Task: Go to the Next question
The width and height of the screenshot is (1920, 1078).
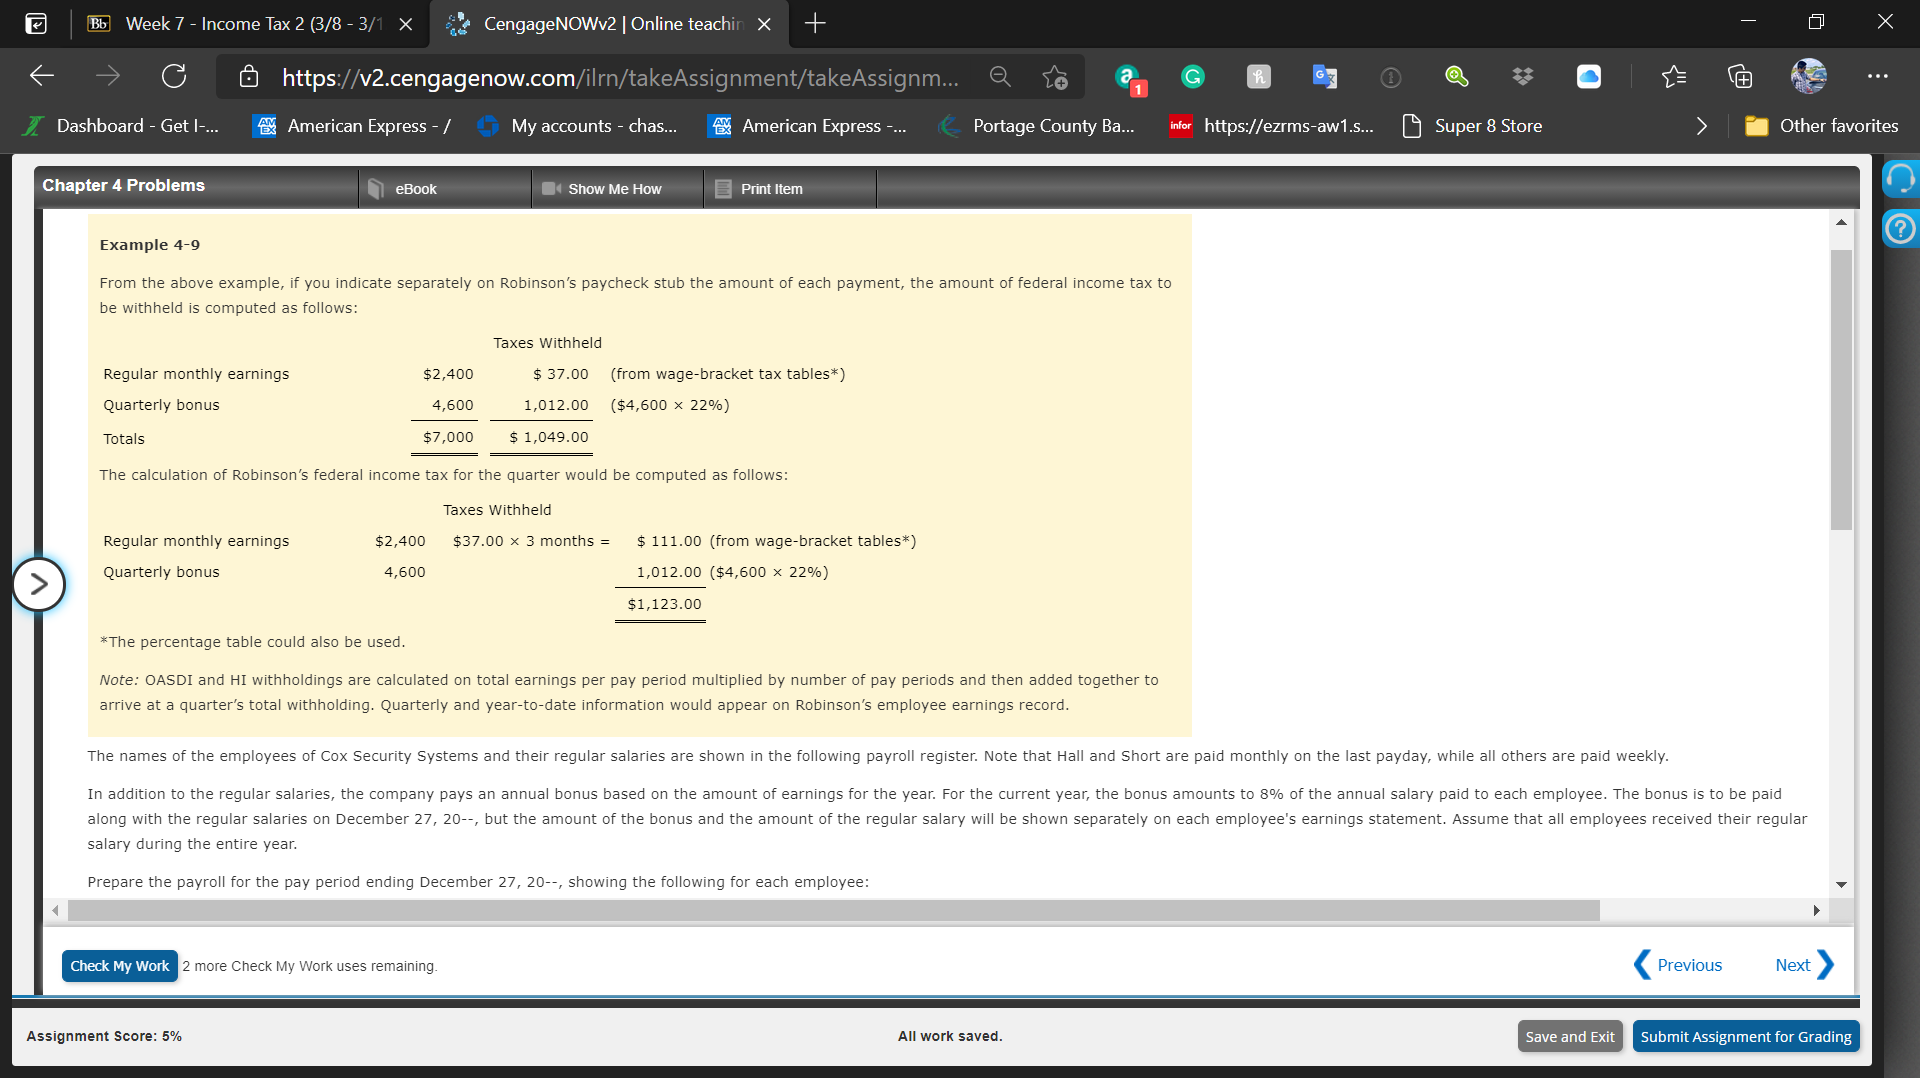Action: pos(1804,965)
